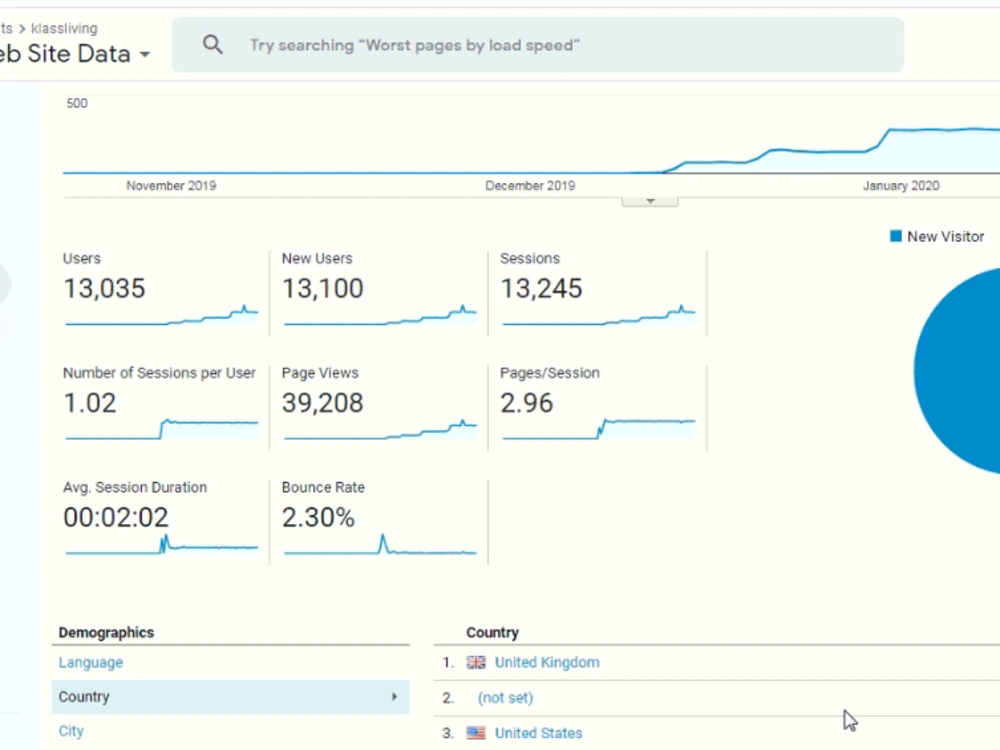Viewport: 1000px width, 750px height.
Task: Click the Users value 13,035
Action: pyautogui.click(x=105, y=288)
